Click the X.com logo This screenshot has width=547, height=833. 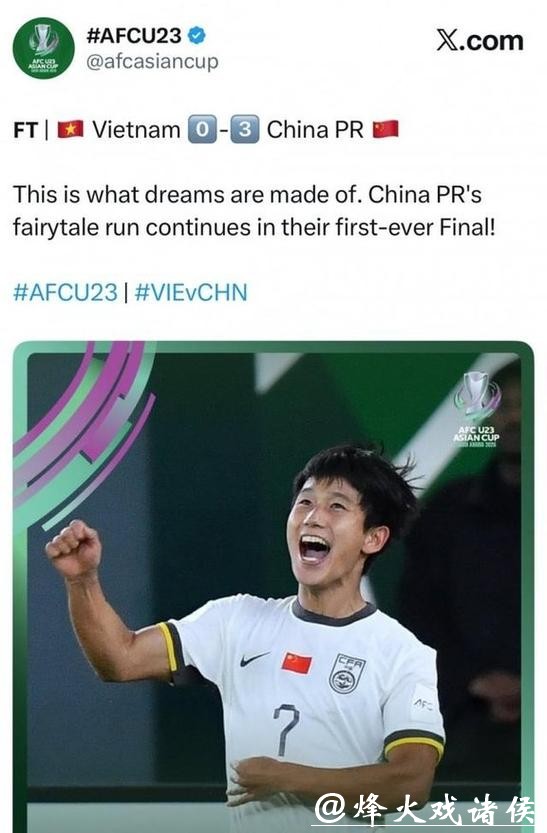480,41
